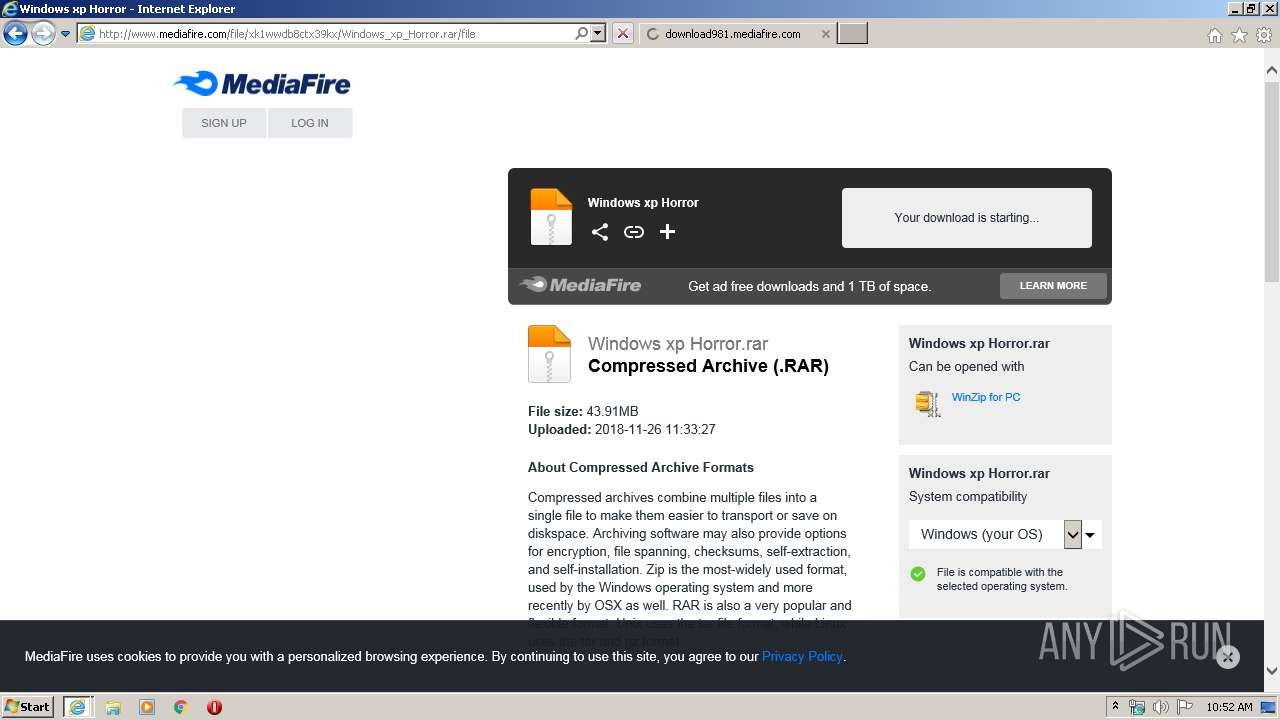The width and height of the screenshot is (1280, 720).
Task: Click Internet Explorer taskbar icon
Action: tap(77, 707)
